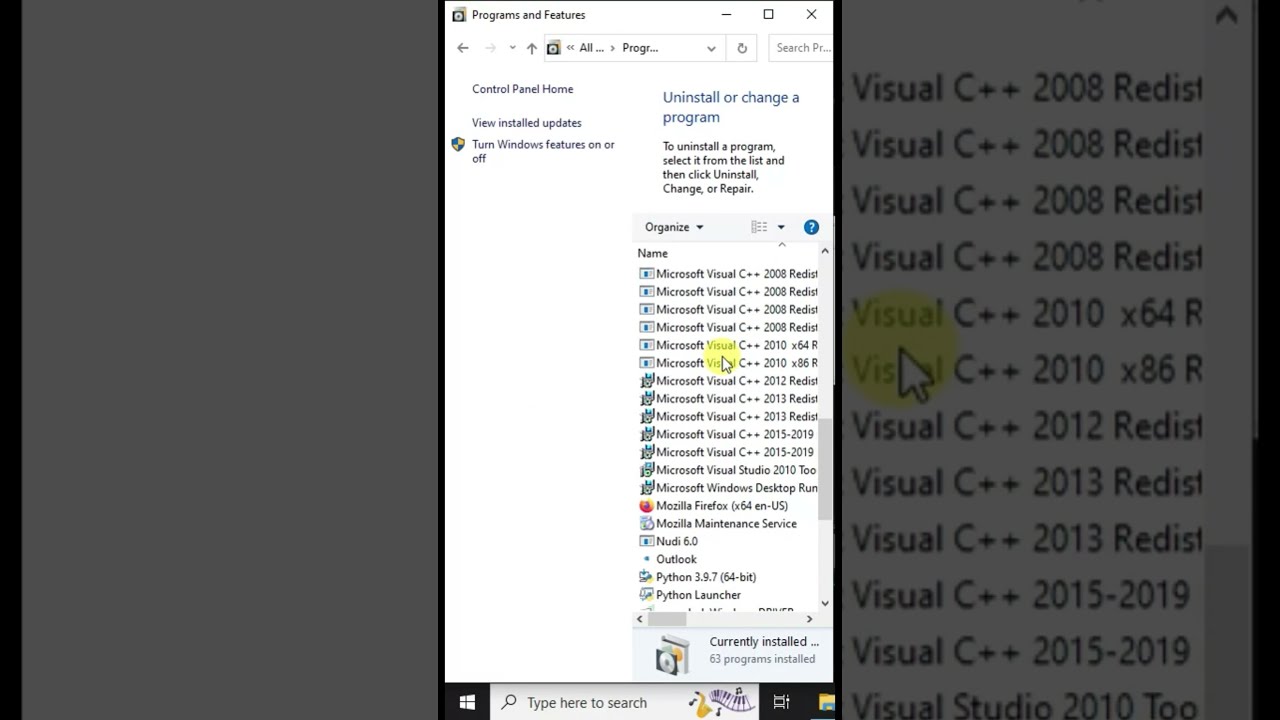
Task: Click the shield icon beside Windows features
Action: pos(458,145)
